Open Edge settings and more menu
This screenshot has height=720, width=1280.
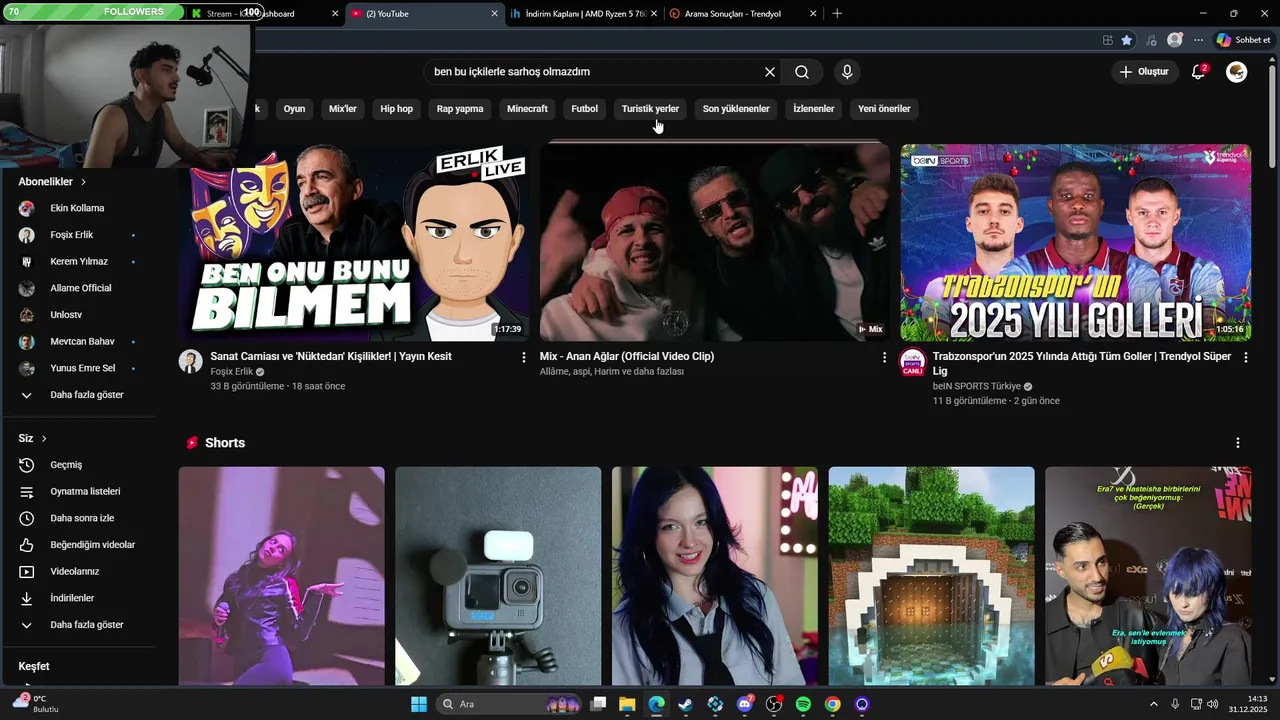coord(1198,40)
